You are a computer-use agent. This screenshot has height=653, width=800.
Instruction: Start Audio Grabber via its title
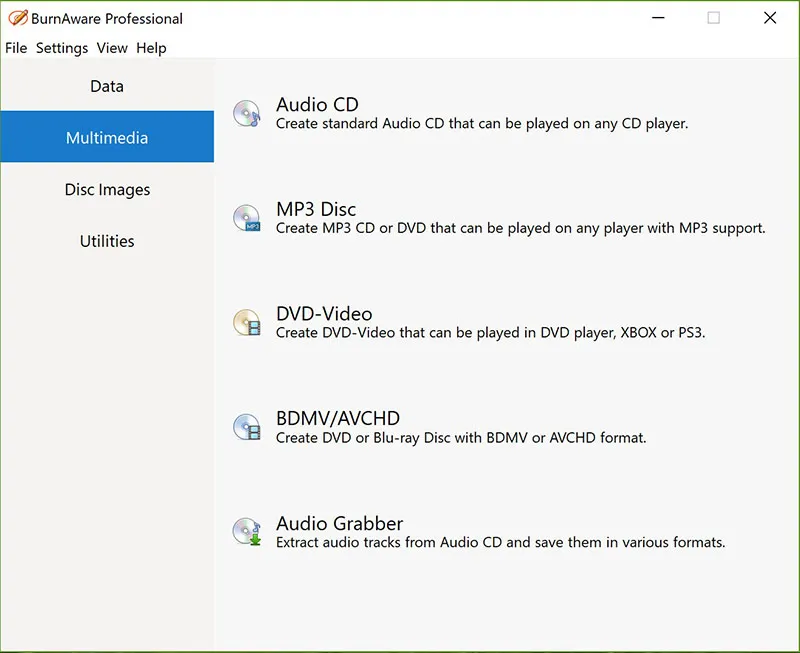tap(339, 523)
